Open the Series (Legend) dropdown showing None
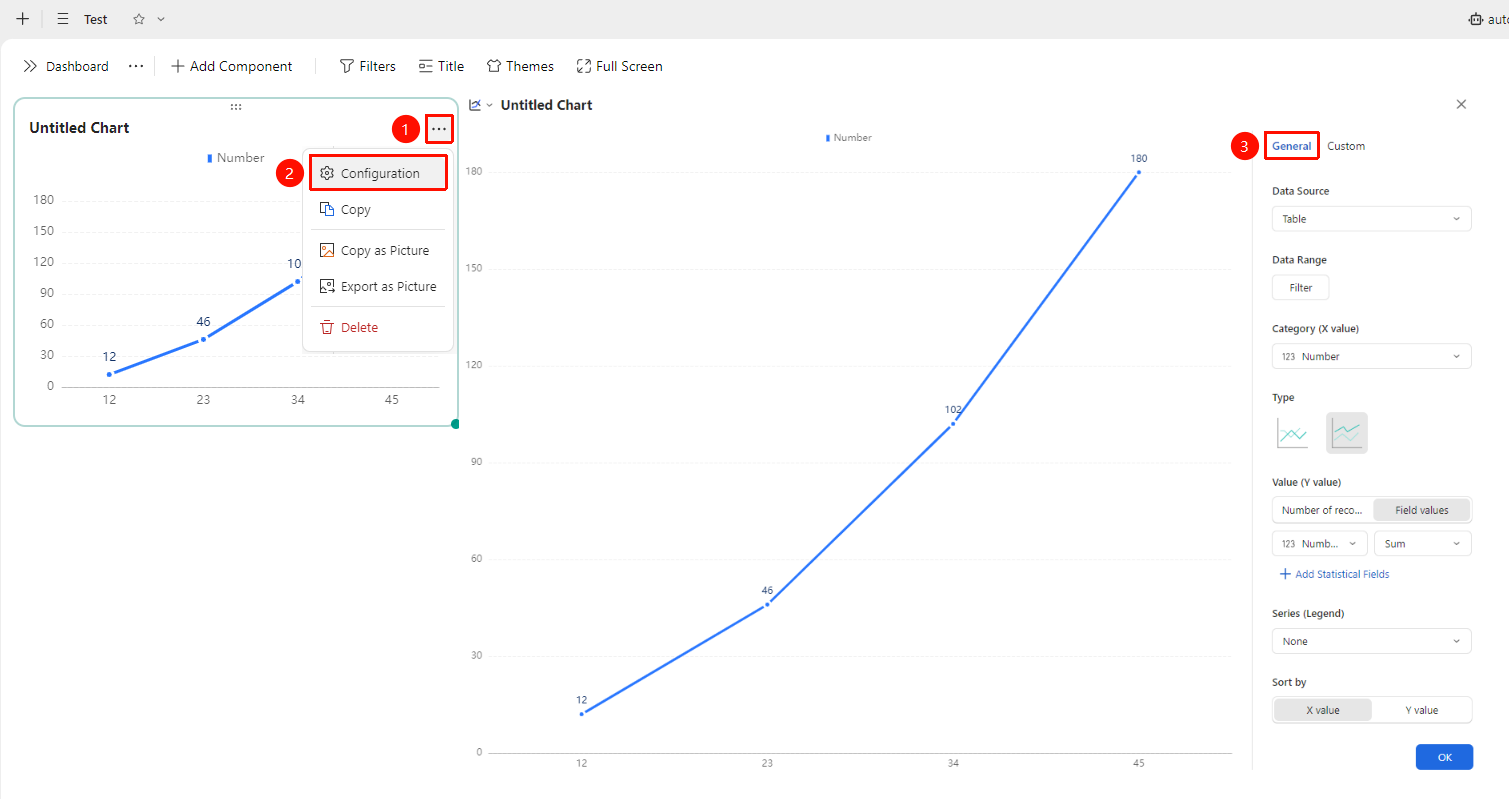Image resolution: width=1509 pixels, height=799 pixels. click(1371, 641)
